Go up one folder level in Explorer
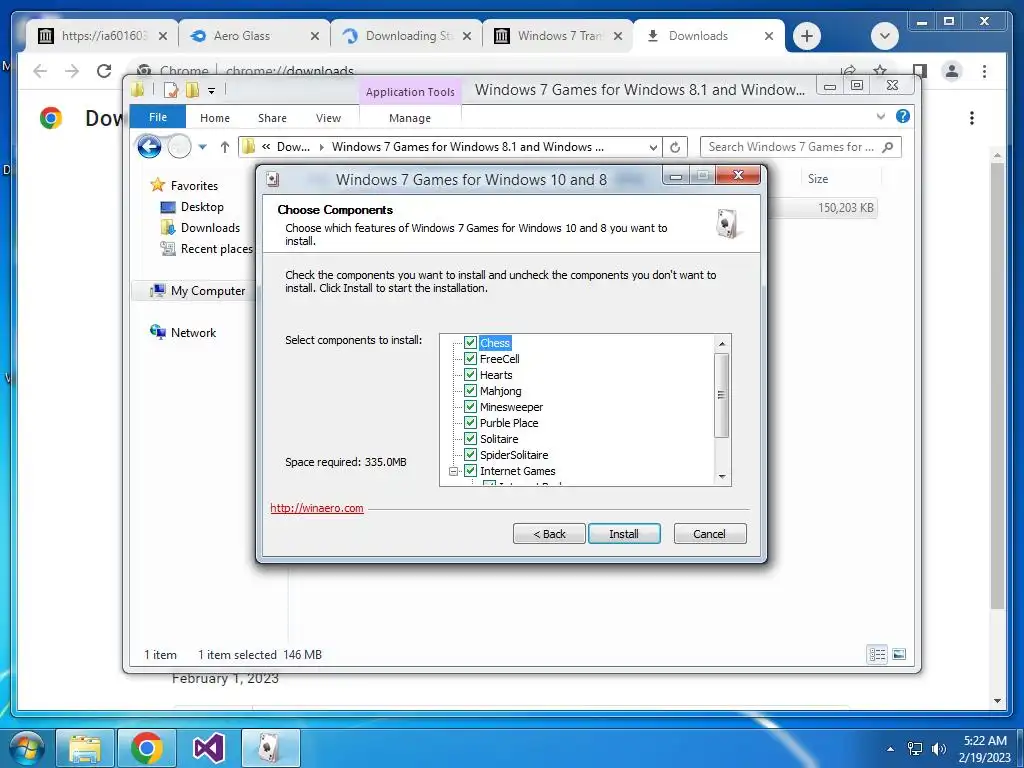The image size is (1024, 768). [x=225, y=147]
